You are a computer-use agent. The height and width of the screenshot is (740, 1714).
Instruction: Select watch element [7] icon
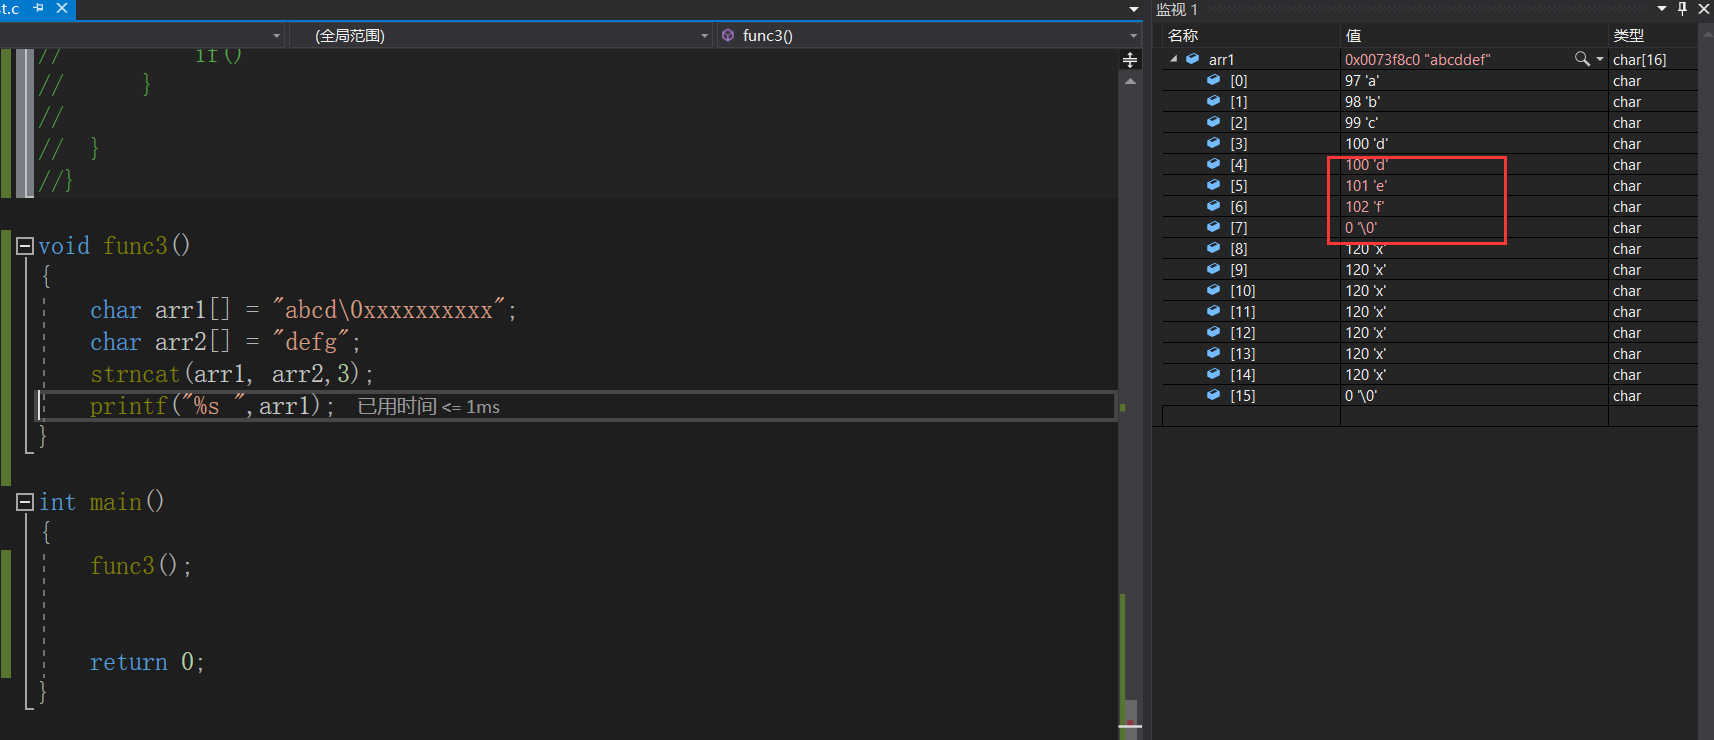tap(1213, 227)
